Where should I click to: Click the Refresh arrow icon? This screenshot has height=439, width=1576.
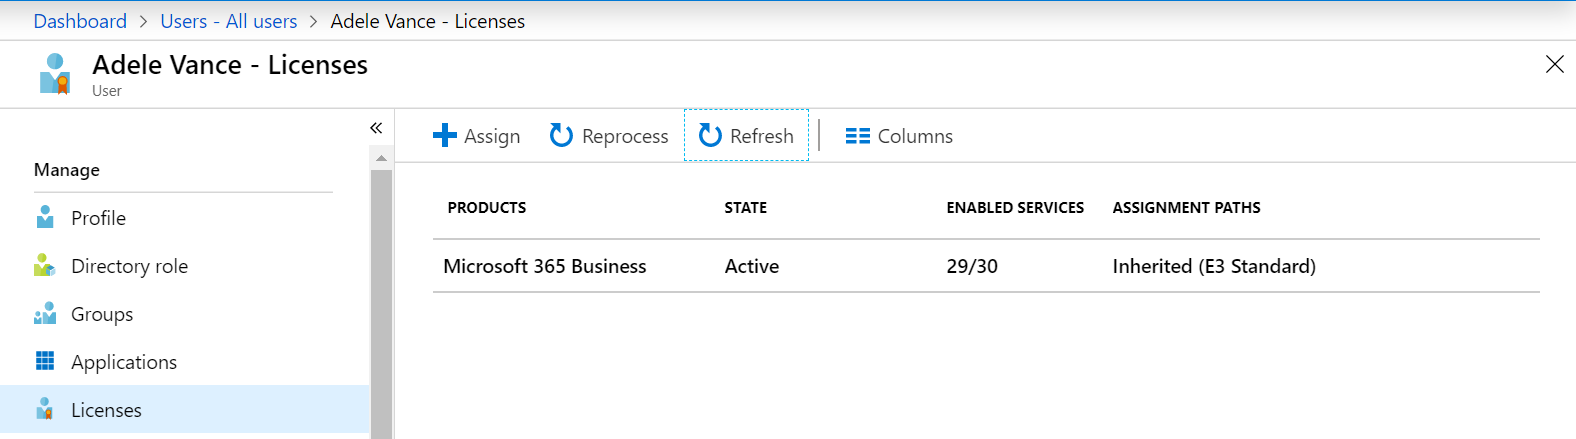[x=710, y=135]
